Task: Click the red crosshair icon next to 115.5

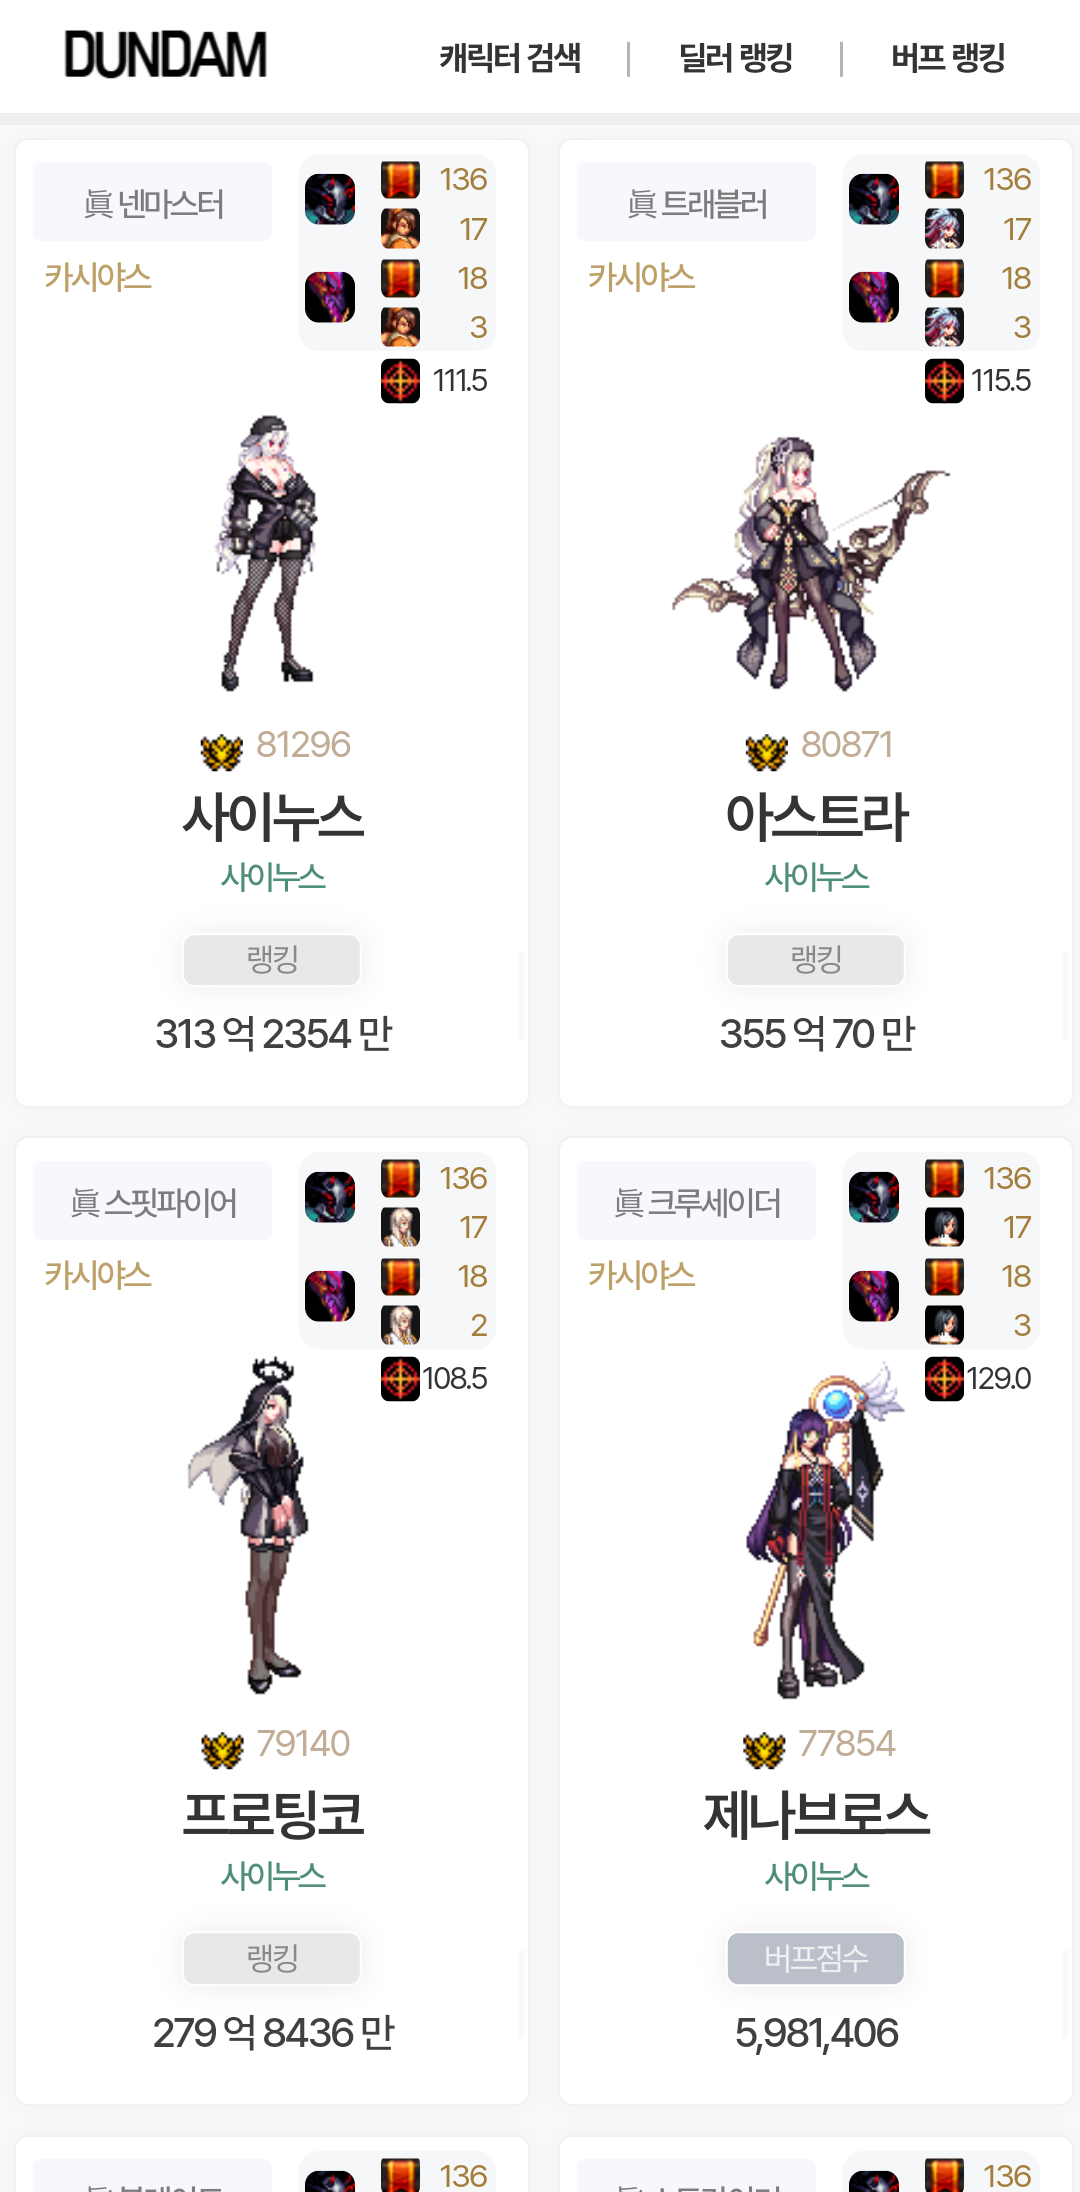Action: tap(944, 381)
